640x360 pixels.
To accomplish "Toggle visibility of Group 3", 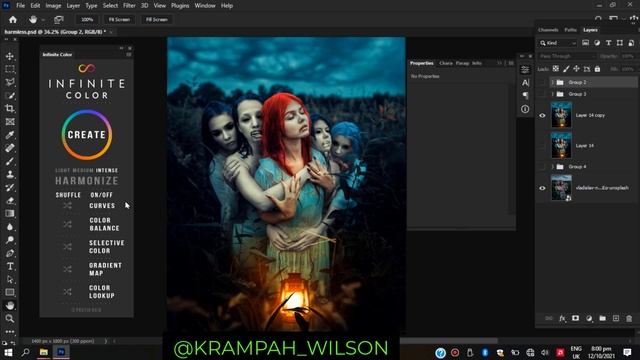I will tap(542, 94).
